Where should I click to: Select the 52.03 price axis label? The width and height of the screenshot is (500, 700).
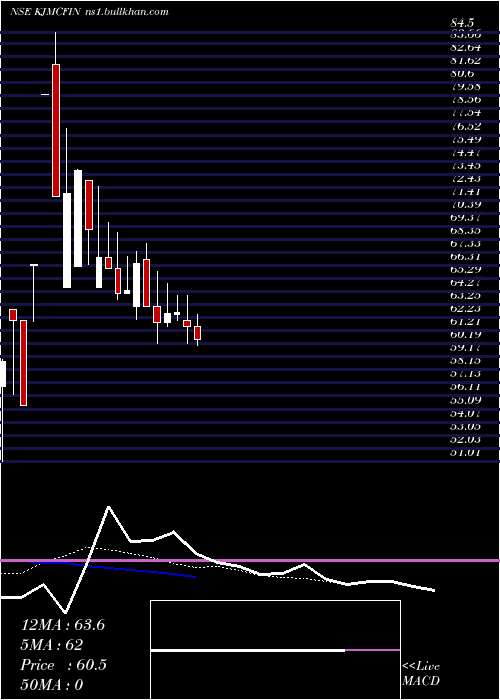465,439
